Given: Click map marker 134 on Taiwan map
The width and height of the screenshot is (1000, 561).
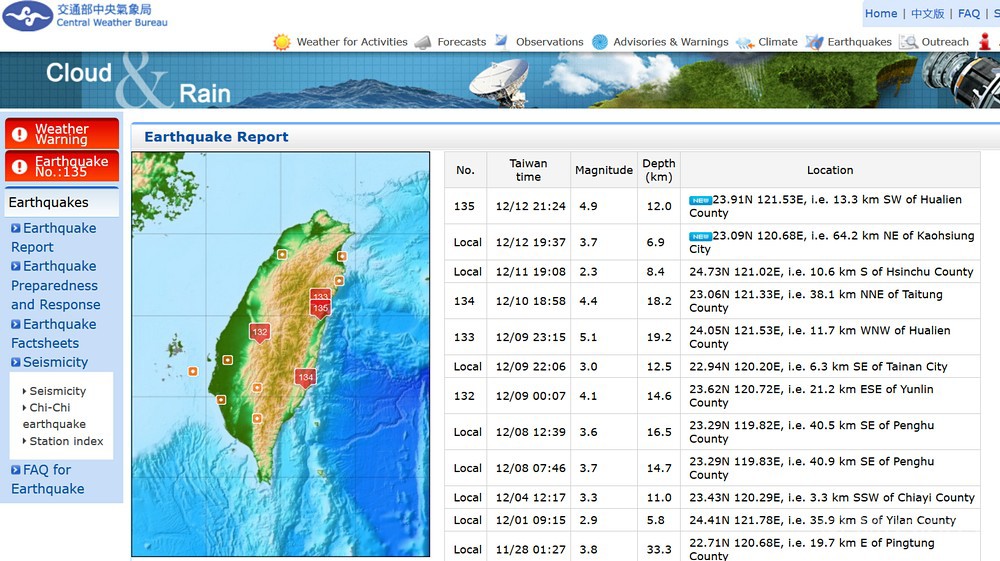Looking at the screenshot, I should coord(305,377).
